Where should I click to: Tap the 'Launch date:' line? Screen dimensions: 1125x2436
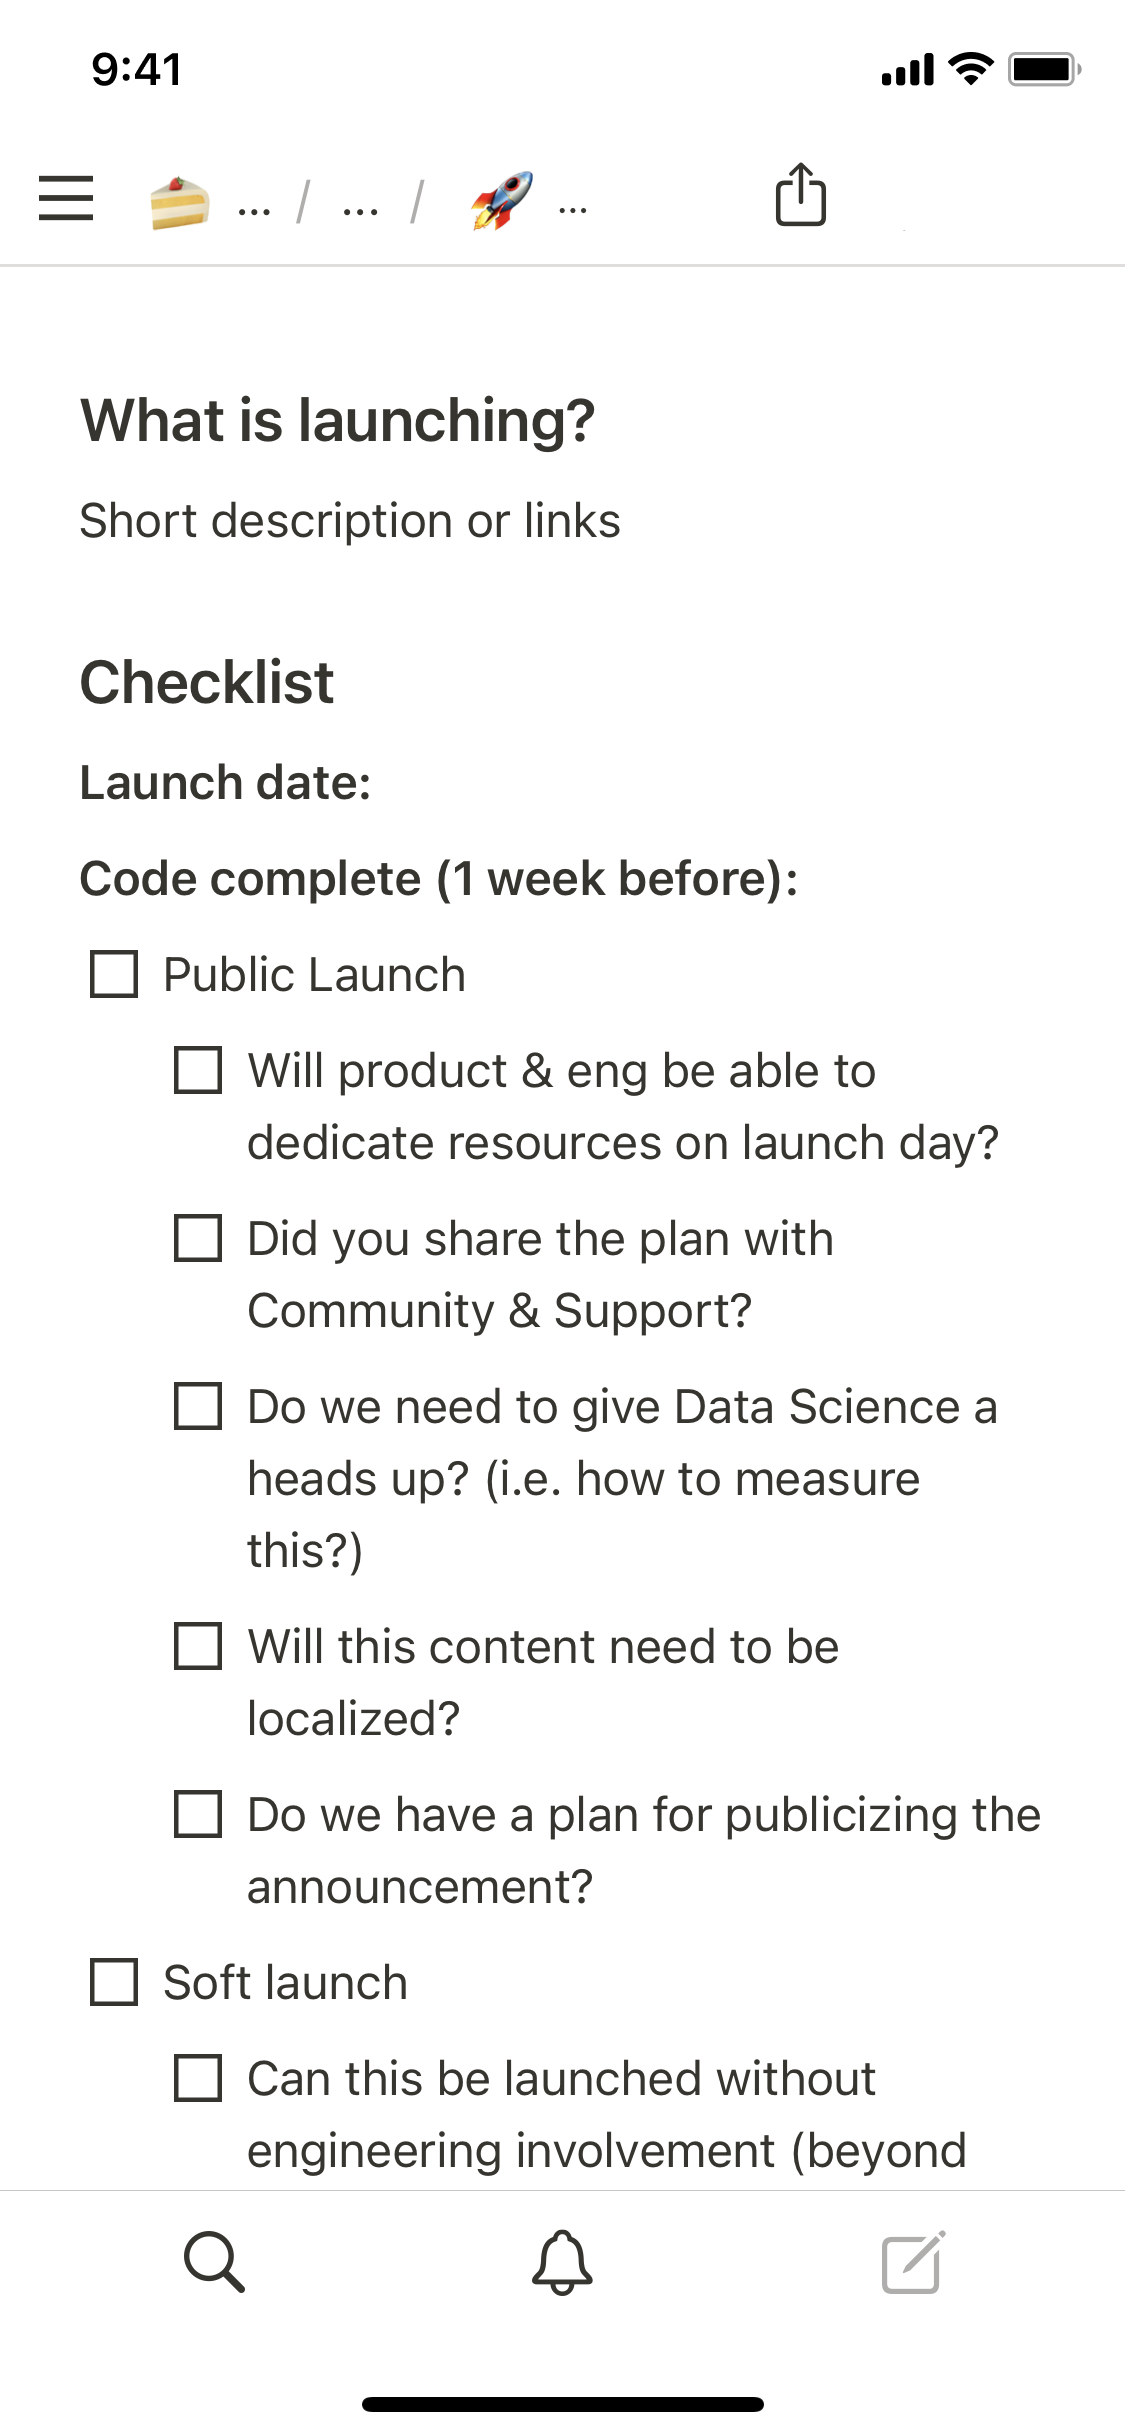(x=226, y=782)
